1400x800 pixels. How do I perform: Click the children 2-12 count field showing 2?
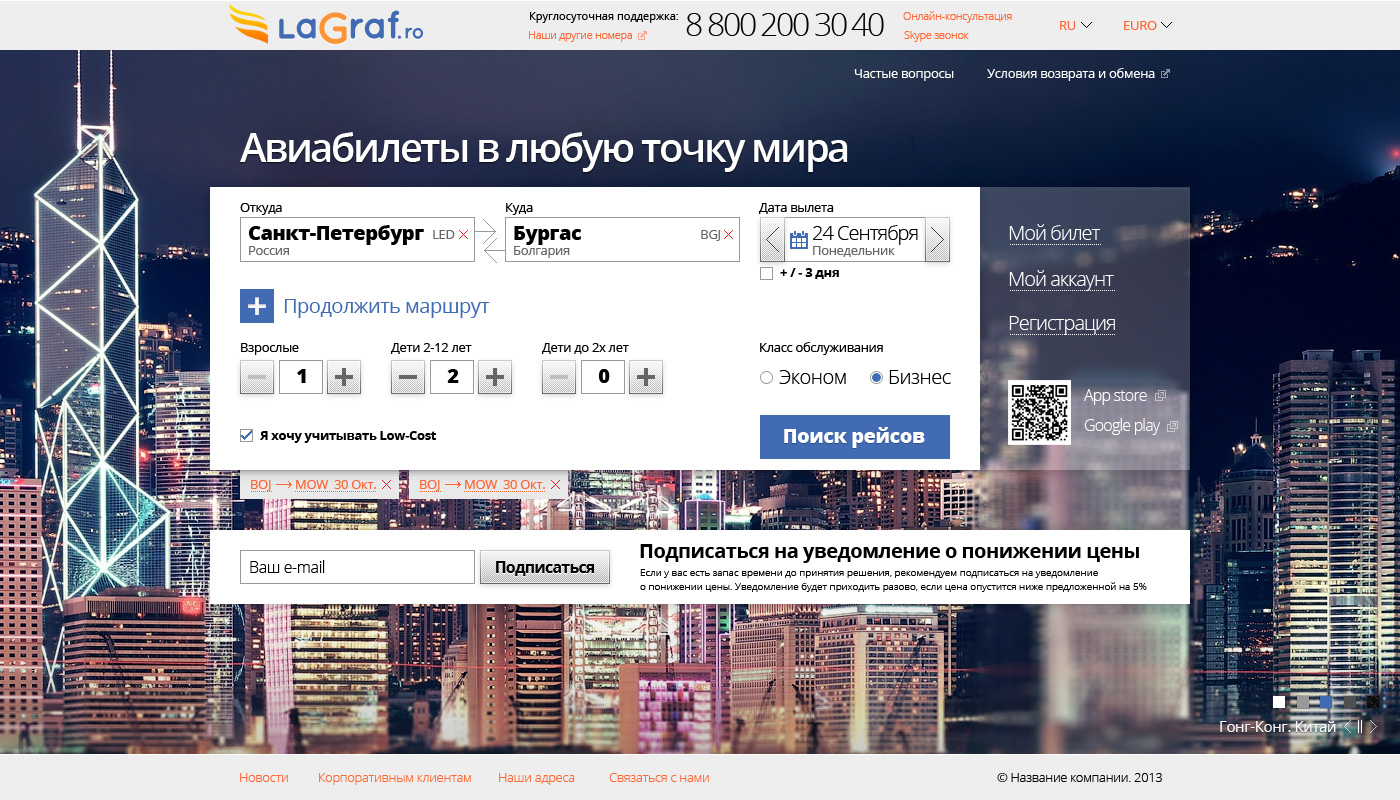(452, 377)
